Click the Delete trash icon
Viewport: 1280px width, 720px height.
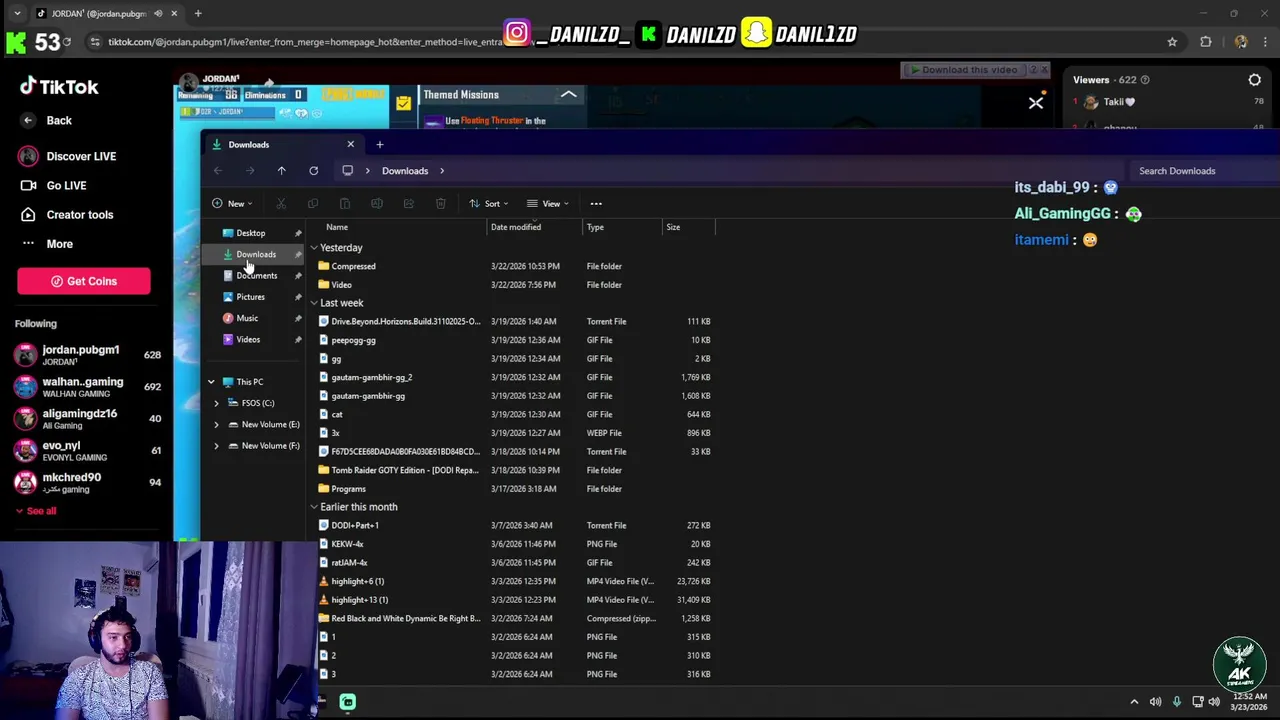tap(440, 204)
